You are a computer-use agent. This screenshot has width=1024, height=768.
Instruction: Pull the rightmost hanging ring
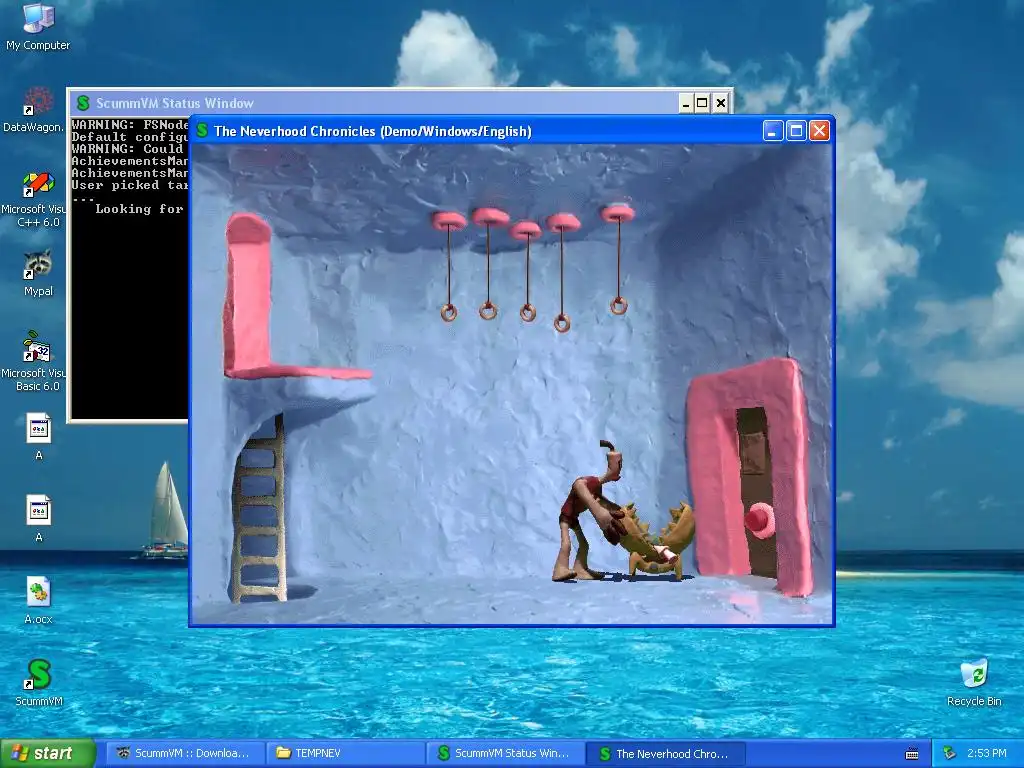(x=618, y=305)
